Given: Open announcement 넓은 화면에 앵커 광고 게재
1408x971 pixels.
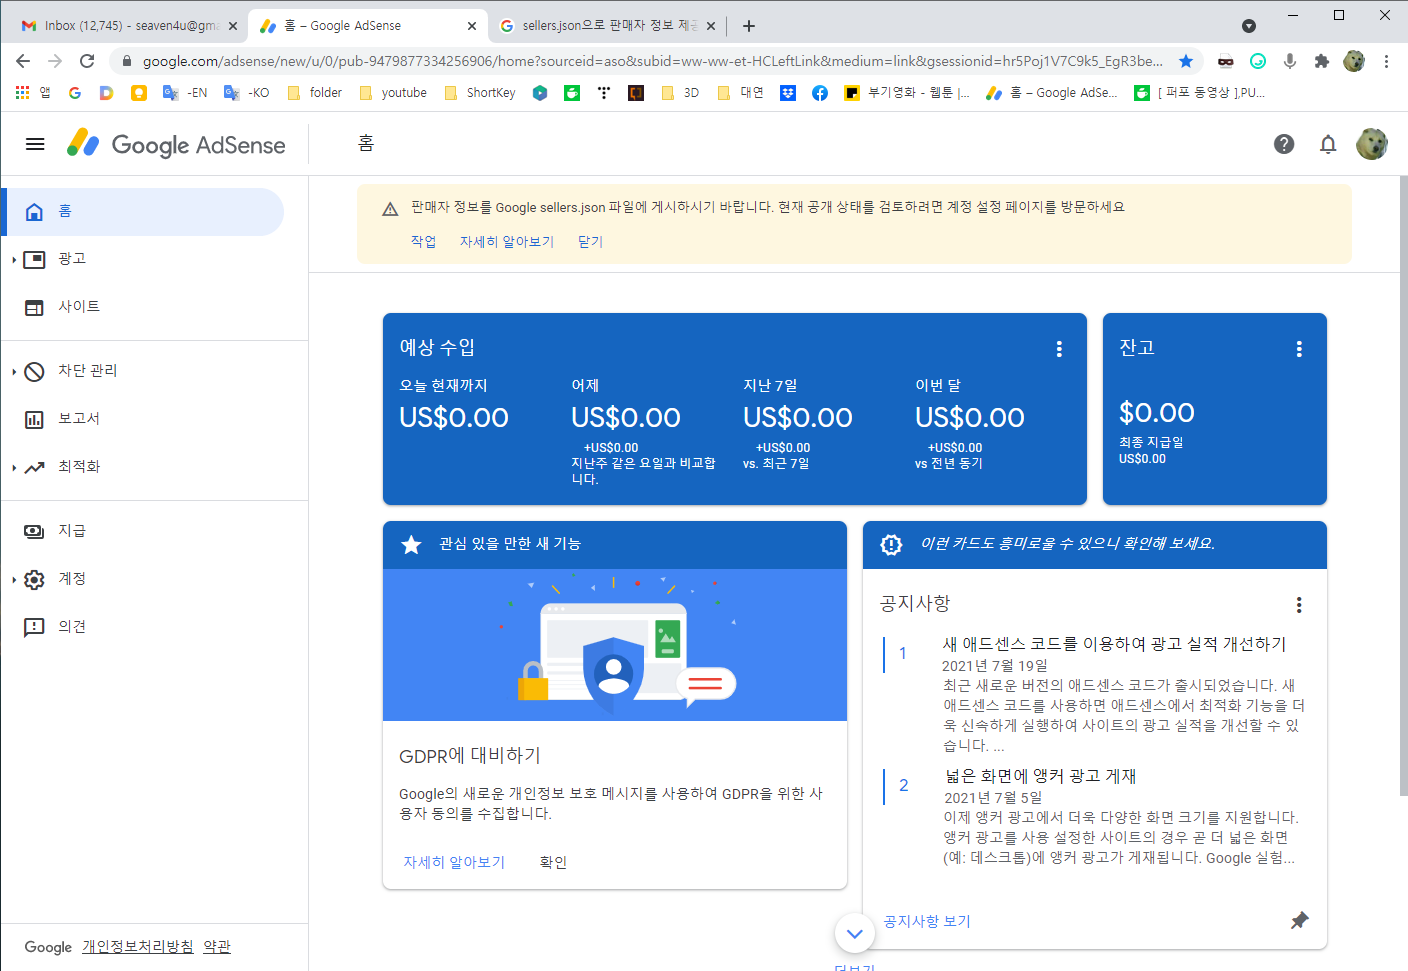Looking at the screenshot, I should 1040,776.
